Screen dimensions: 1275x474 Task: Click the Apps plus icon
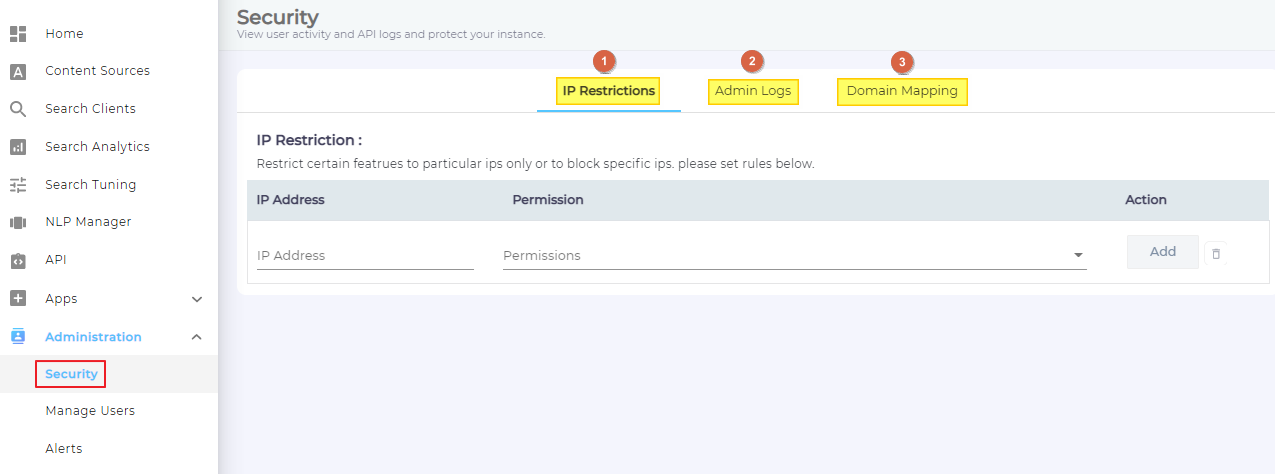pos(18,298)
